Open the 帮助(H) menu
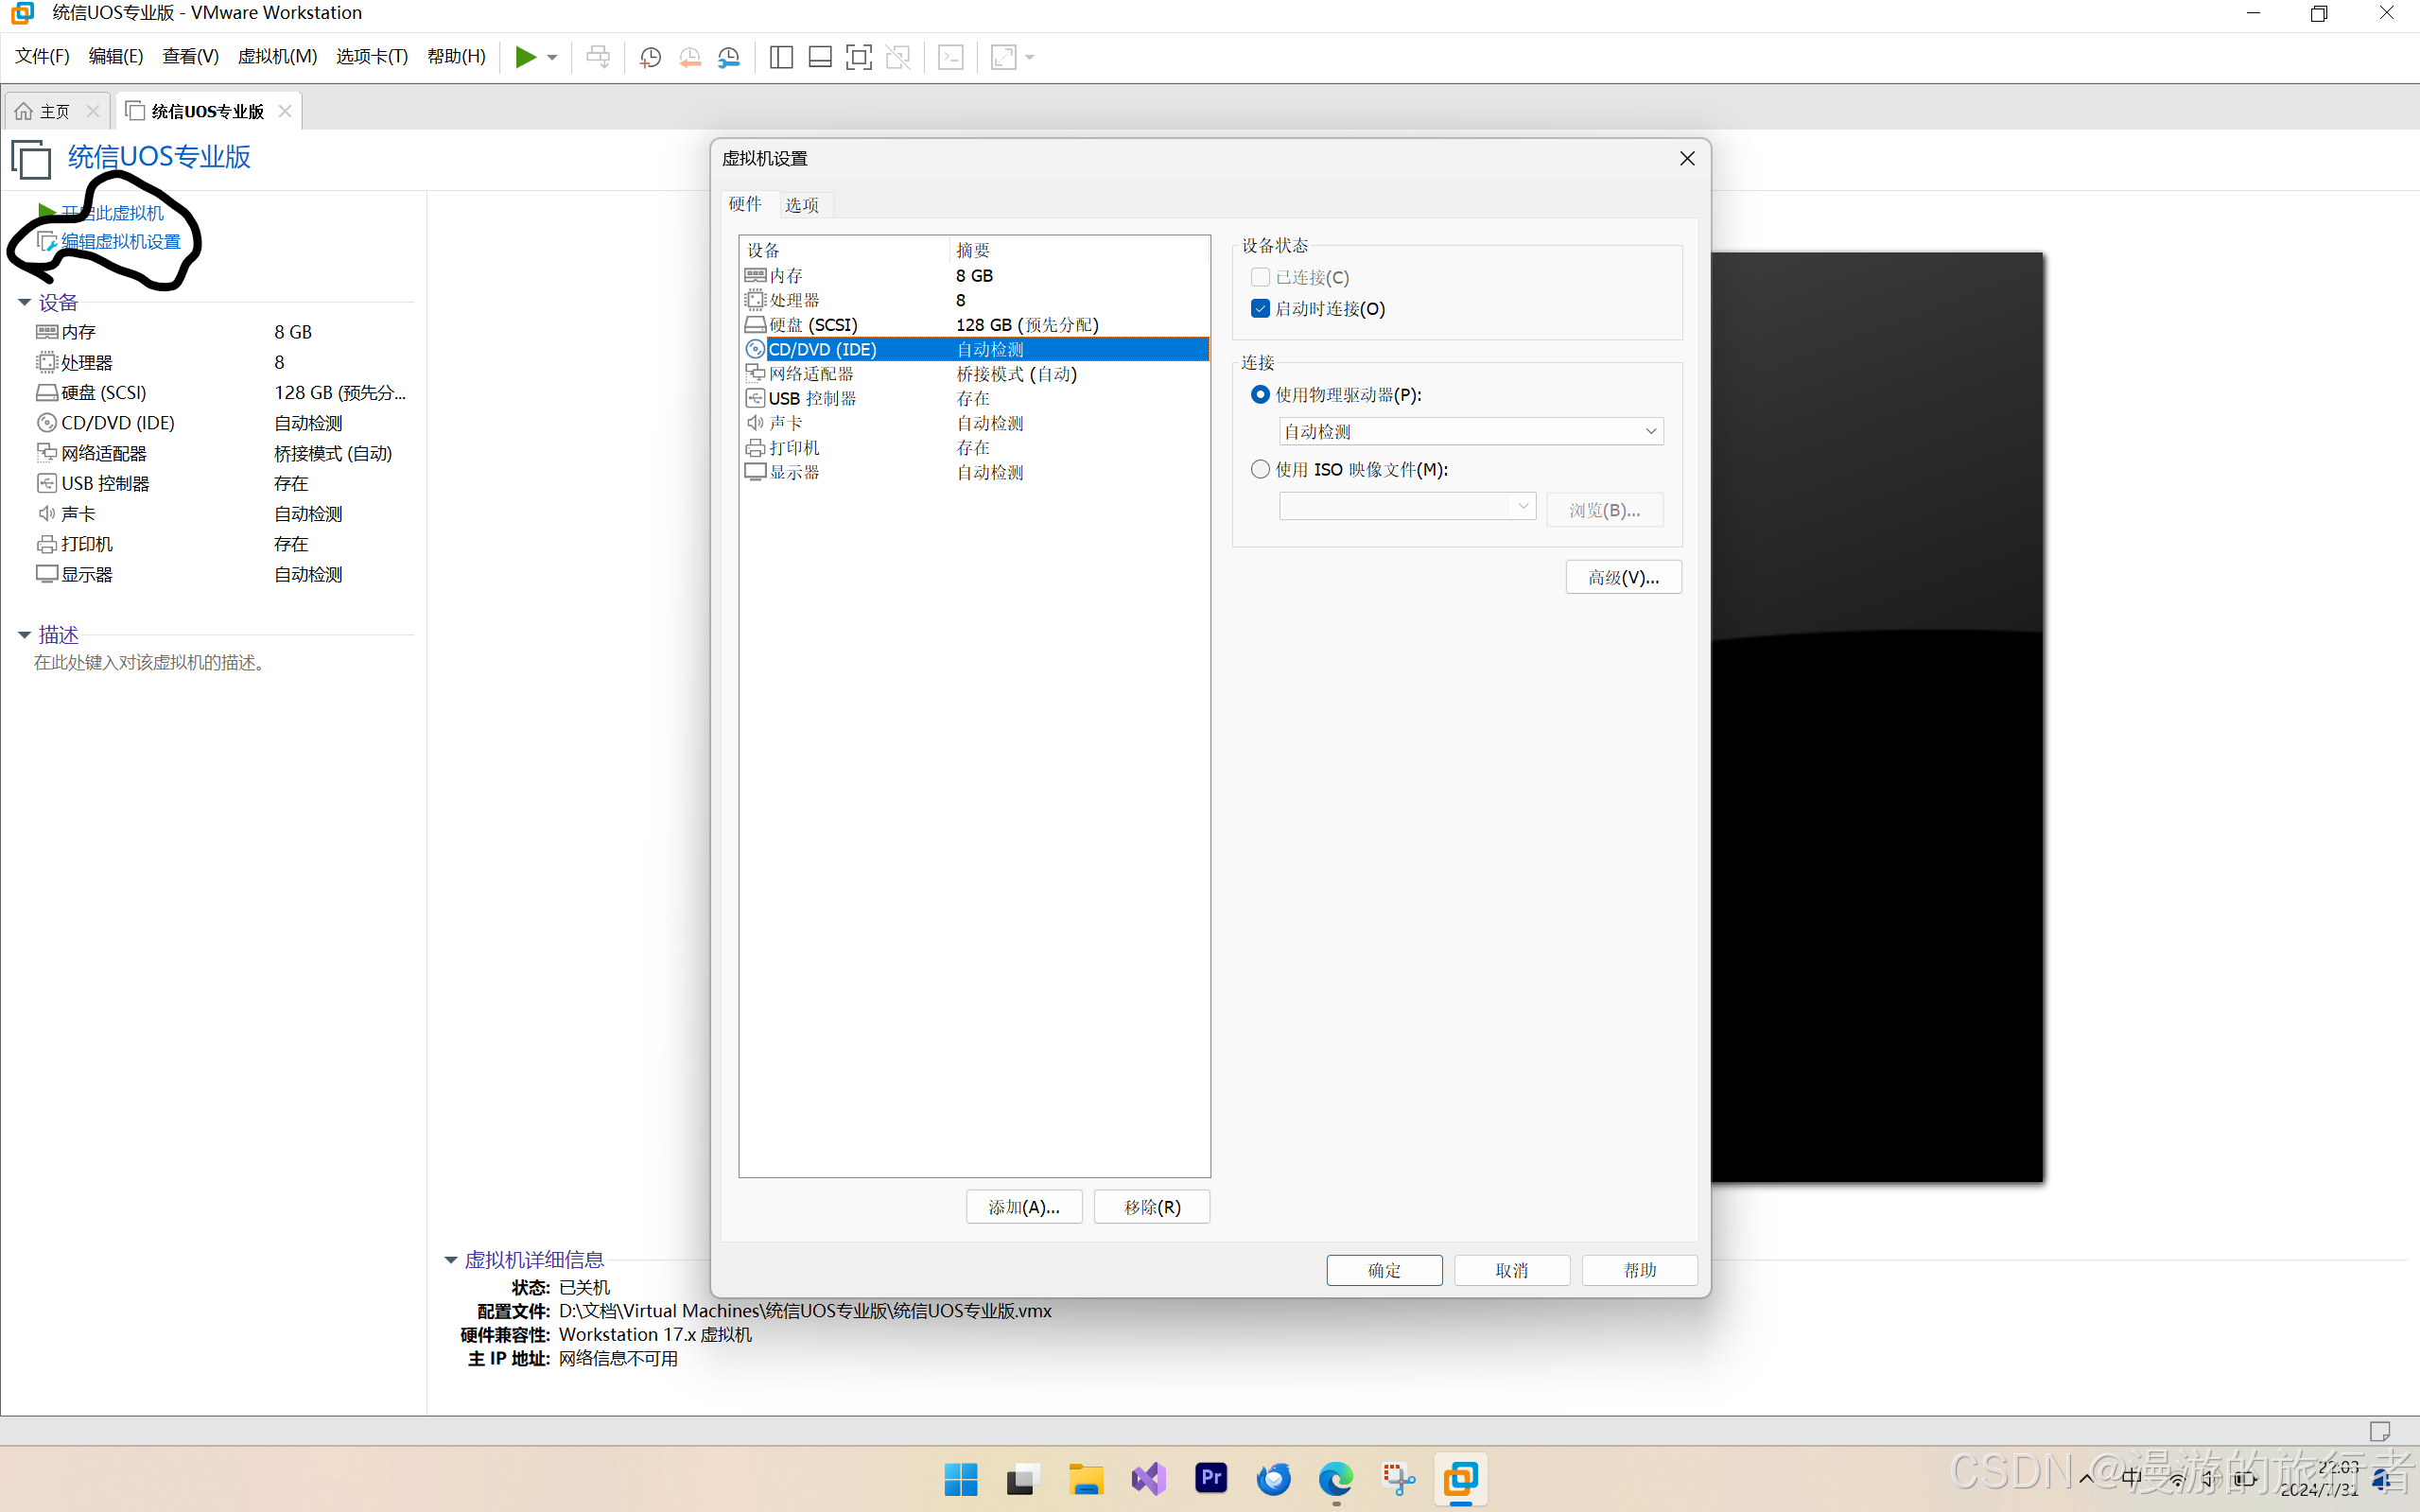2420x1512 pixels. pos(456,56)
